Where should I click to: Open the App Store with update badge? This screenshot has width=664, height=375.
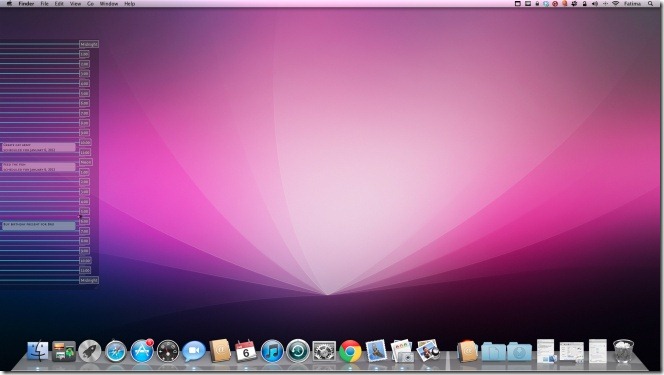point(142,351)
